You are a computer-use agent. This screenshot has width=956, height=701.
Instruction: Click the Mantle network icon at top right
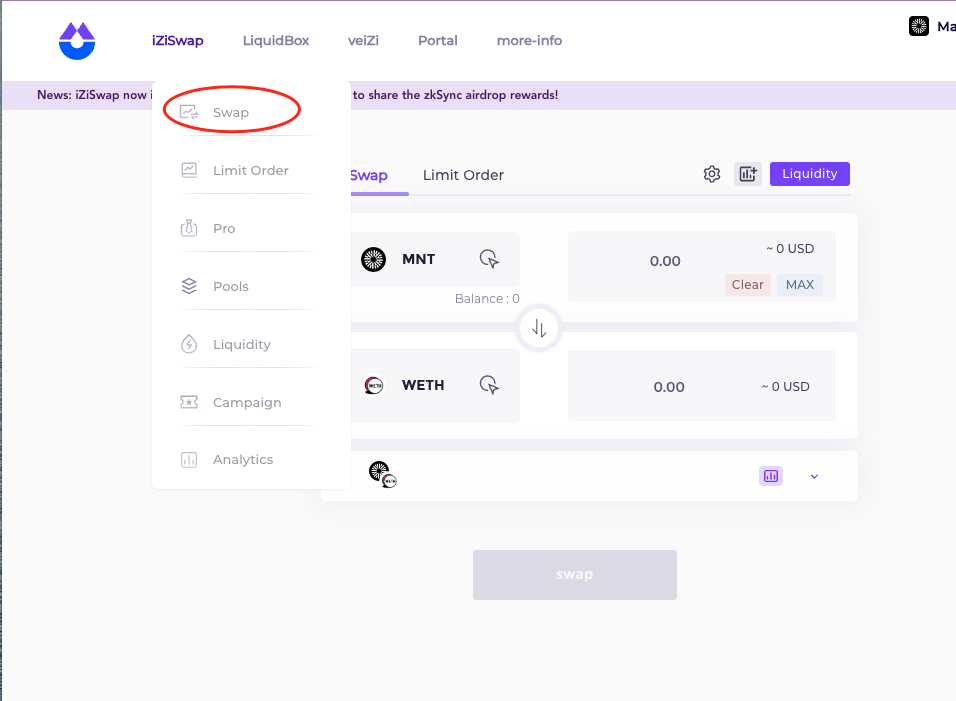[919, 26]
